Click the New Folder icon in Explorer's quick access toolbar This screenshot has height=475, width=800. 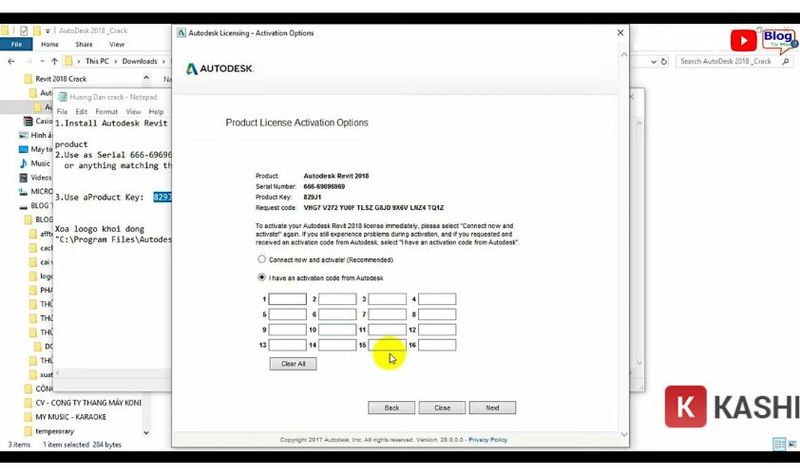(36, 31)
